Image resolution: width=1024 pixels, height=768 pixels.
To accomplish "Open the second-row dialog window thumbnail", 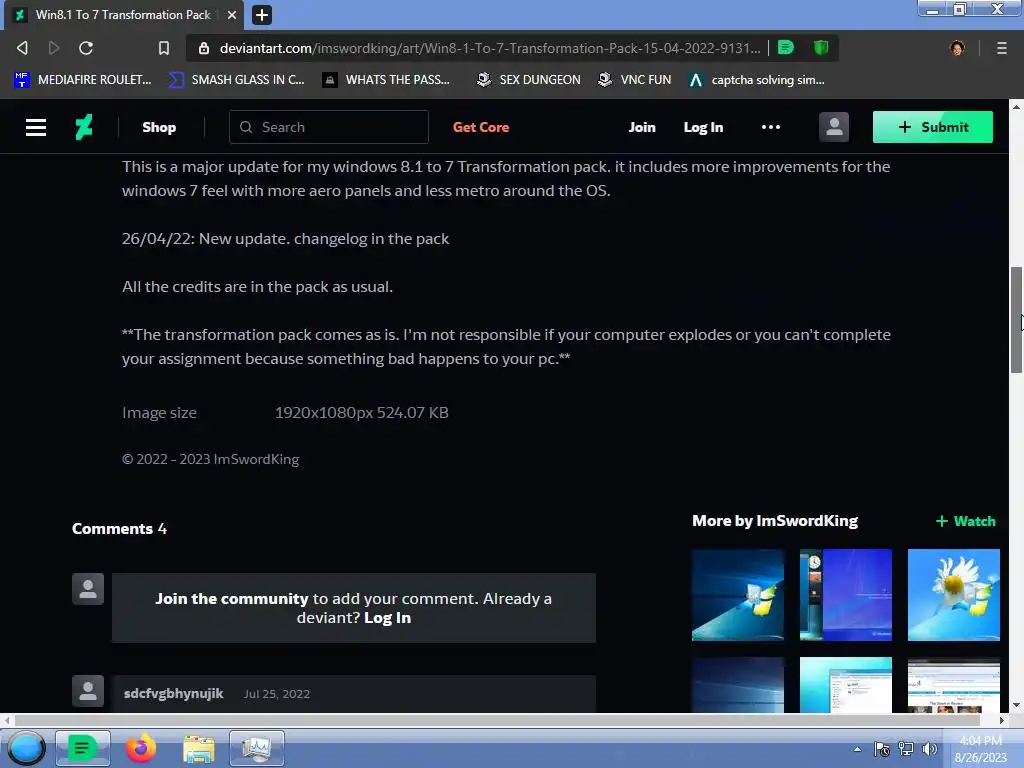I will point(846,685).
